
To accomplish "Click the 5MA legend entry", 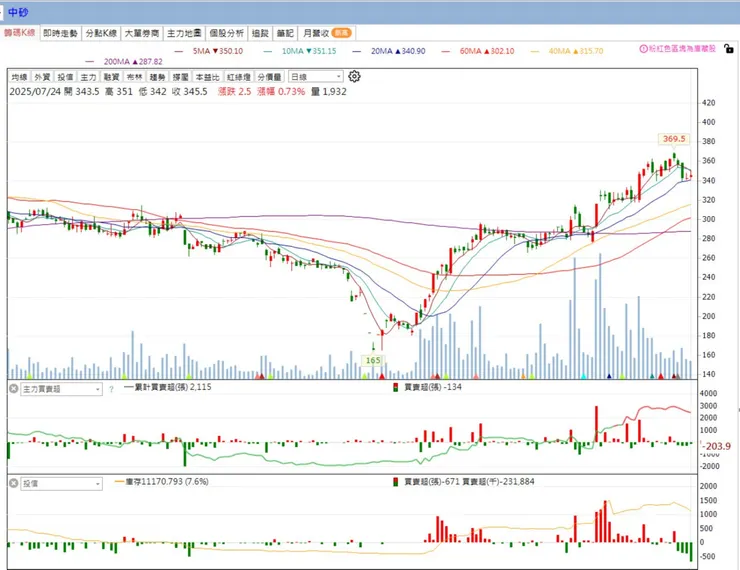I will (209, 51).
